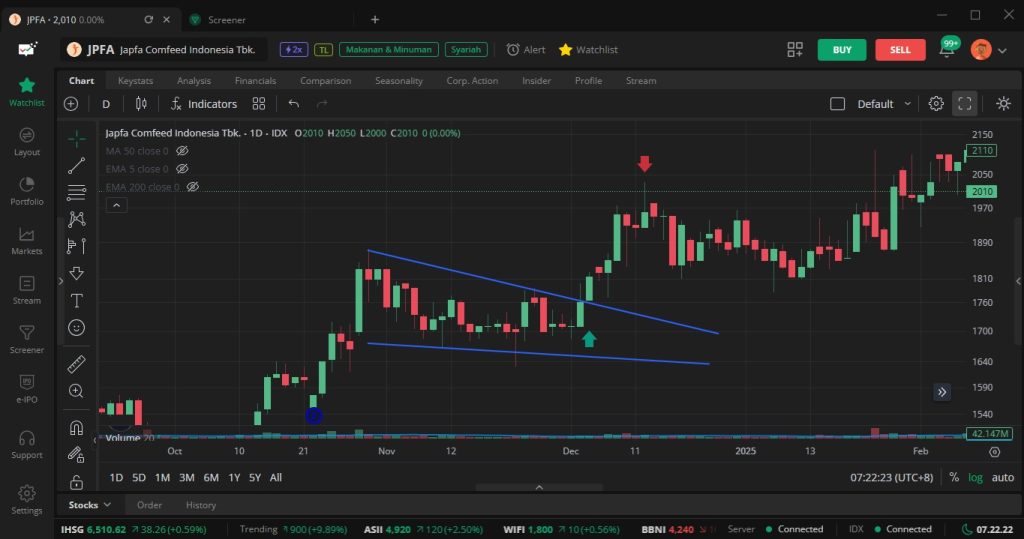
Task: Open the emoji sticker tool
Action: point(76,327)
